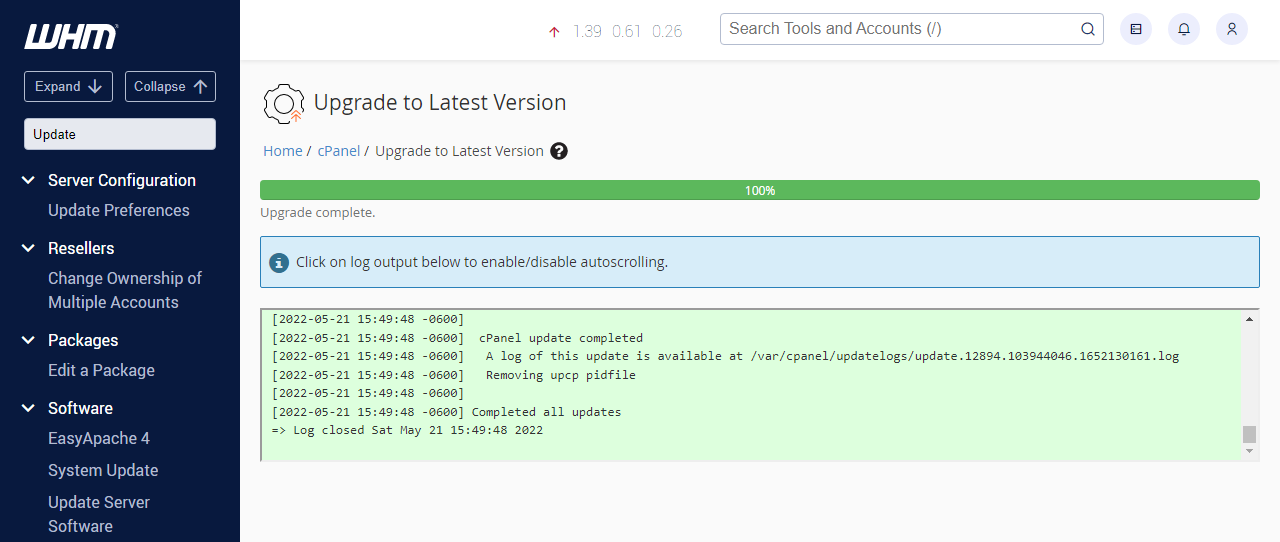Screen dimensions: 1280x542
Task: Click the WHM logo
Action: pyautogui.click(x=70, y=37)
